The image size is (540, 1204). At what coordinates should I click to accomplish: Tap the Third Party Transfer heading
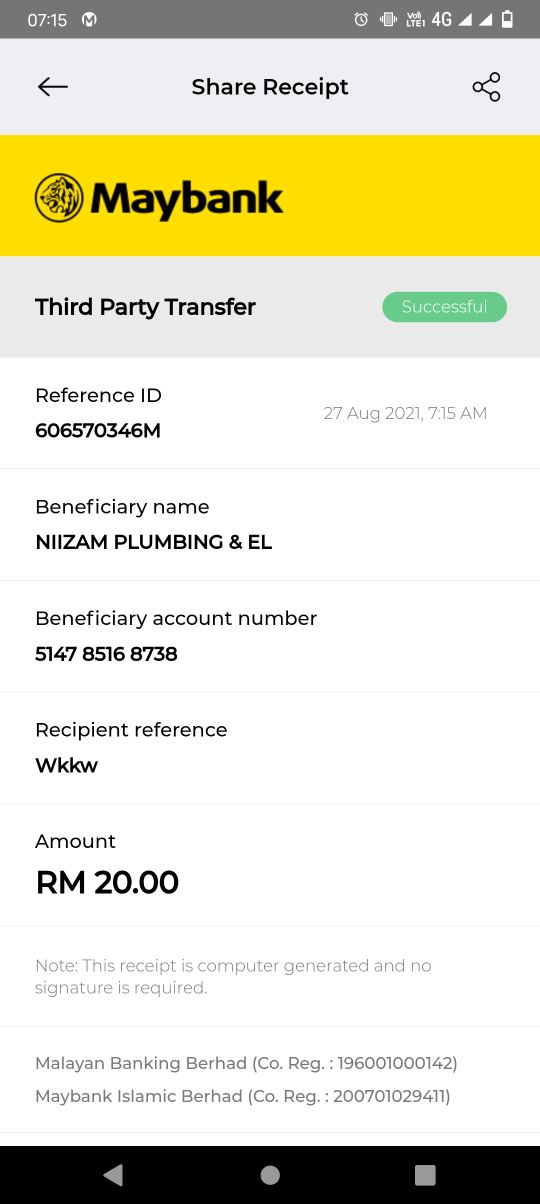click(x=146, y=307)
